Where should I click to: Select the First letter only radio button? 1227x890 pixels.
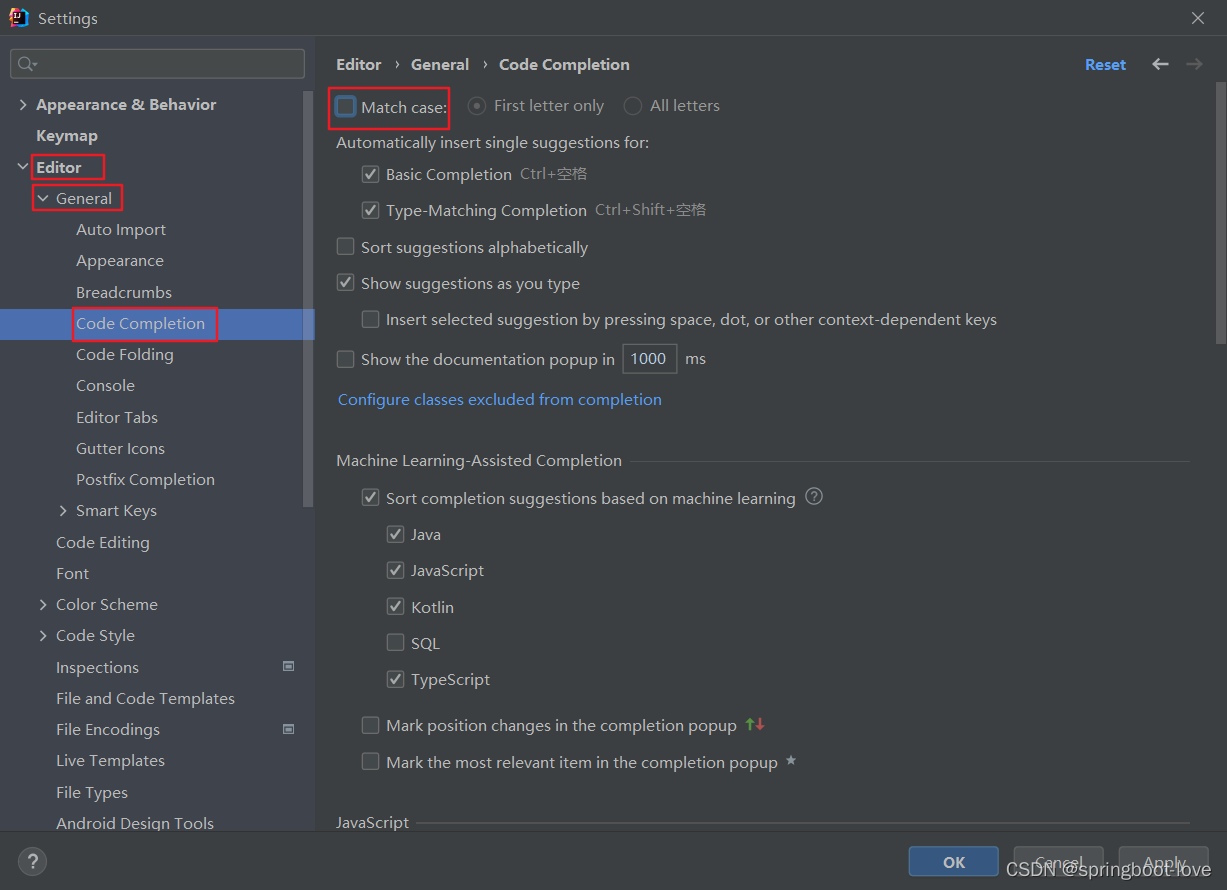[477, 106]
